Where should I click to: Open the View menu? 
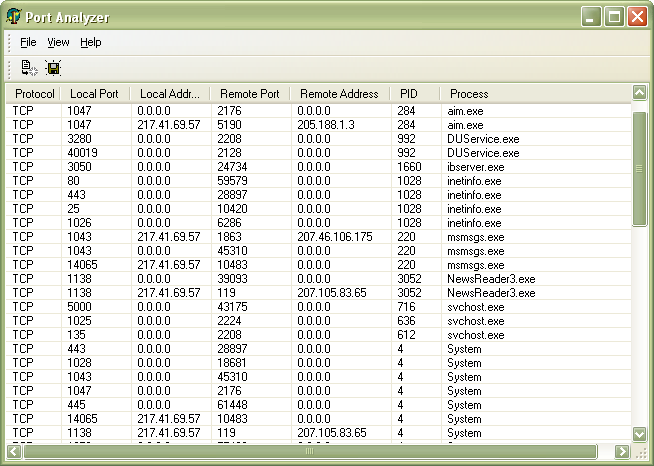coord(58,42)
